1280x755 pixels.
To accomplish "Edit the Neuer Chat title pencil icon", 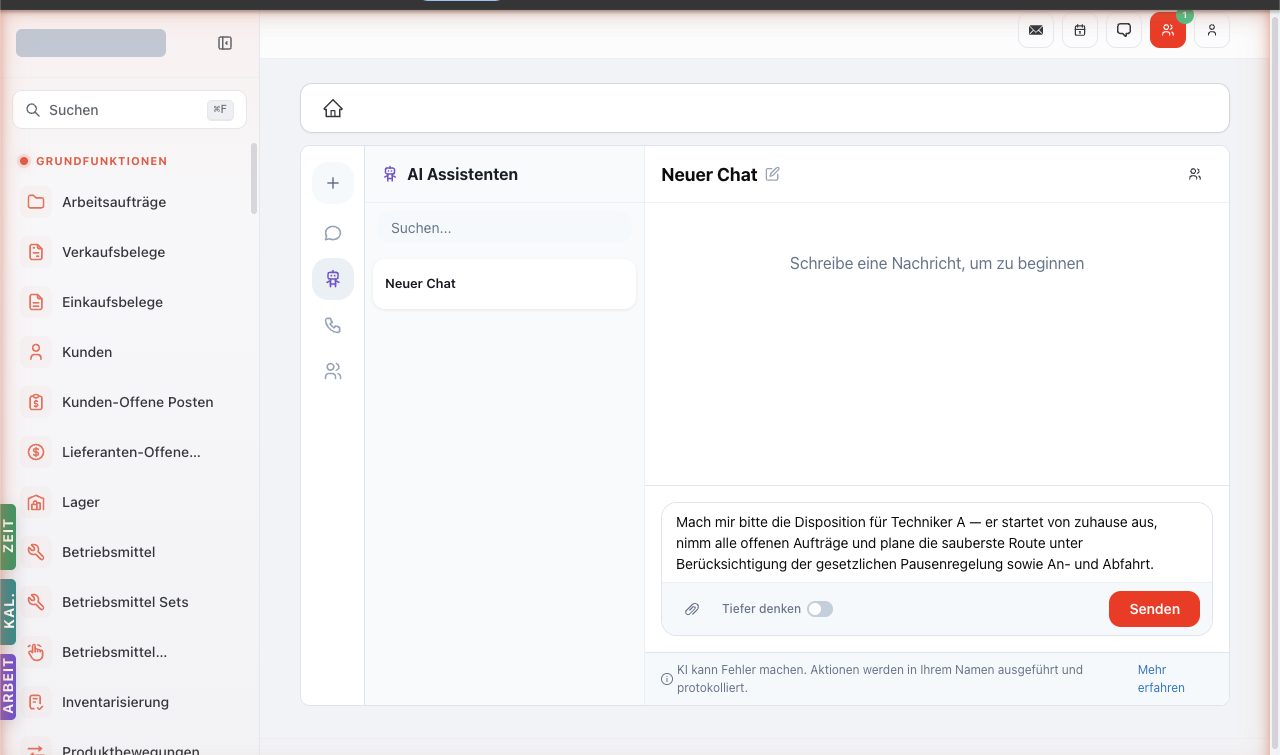I will coord(772,174).
